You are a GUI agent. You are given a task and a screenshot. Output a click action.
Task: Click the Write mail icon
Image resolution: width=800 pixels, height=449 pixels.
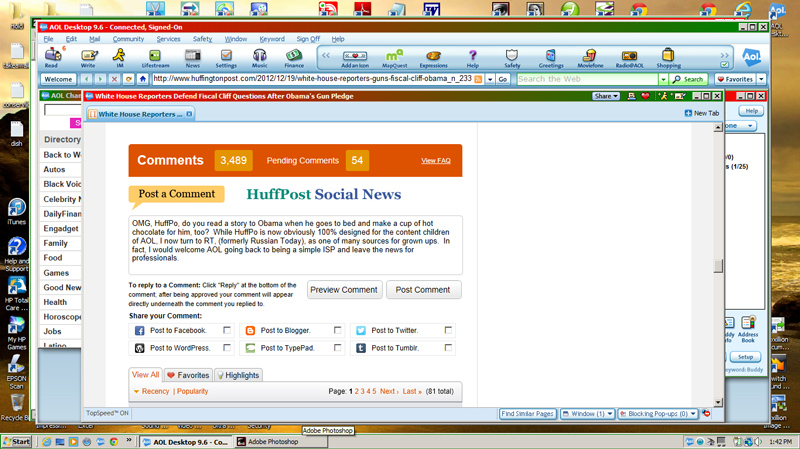[x=88, y=57]
